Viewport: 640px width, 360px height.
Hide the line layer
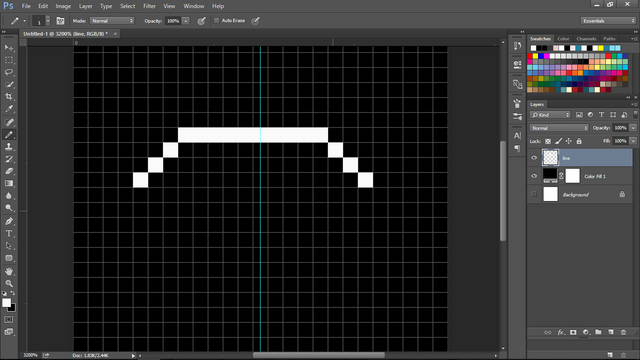tap(534, 158)
